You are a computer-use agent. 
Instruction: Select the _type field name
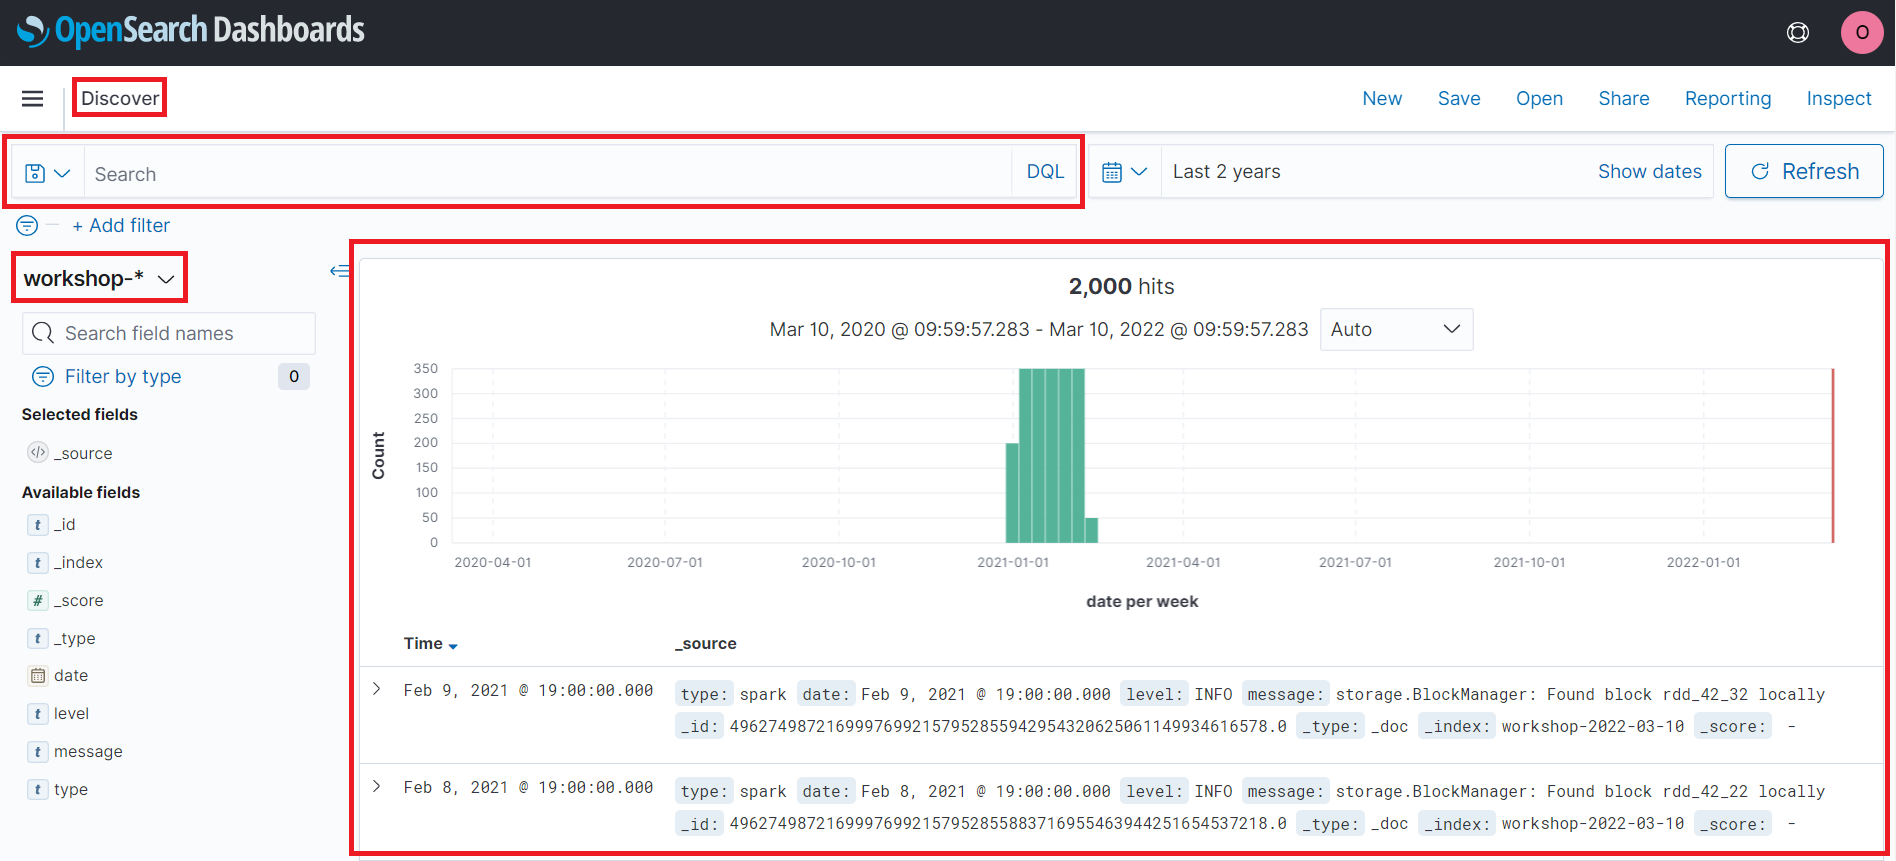point(75,638)
